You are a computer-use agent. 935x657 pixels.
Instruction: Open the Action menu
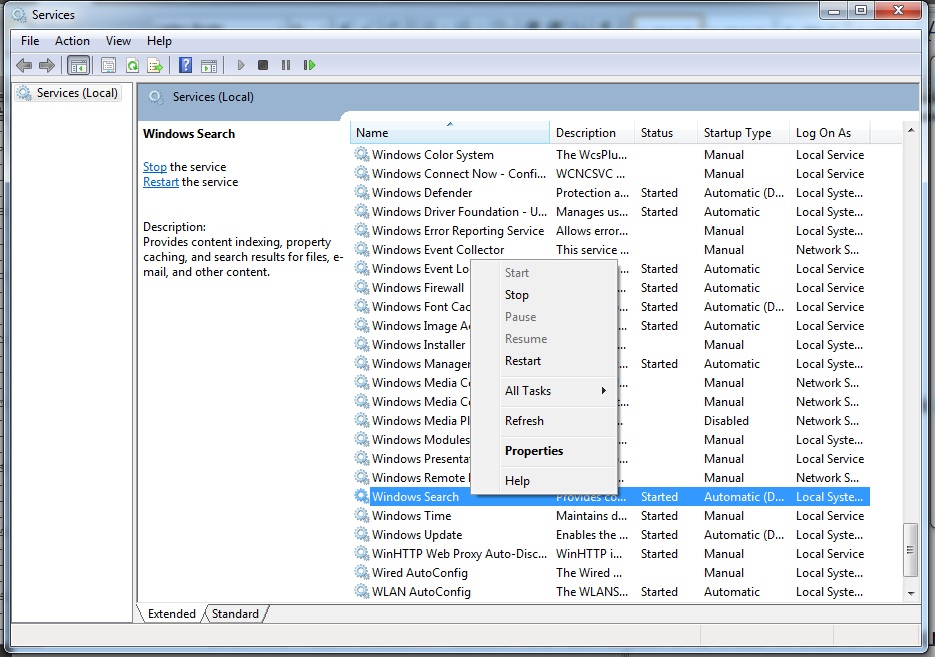71,40
